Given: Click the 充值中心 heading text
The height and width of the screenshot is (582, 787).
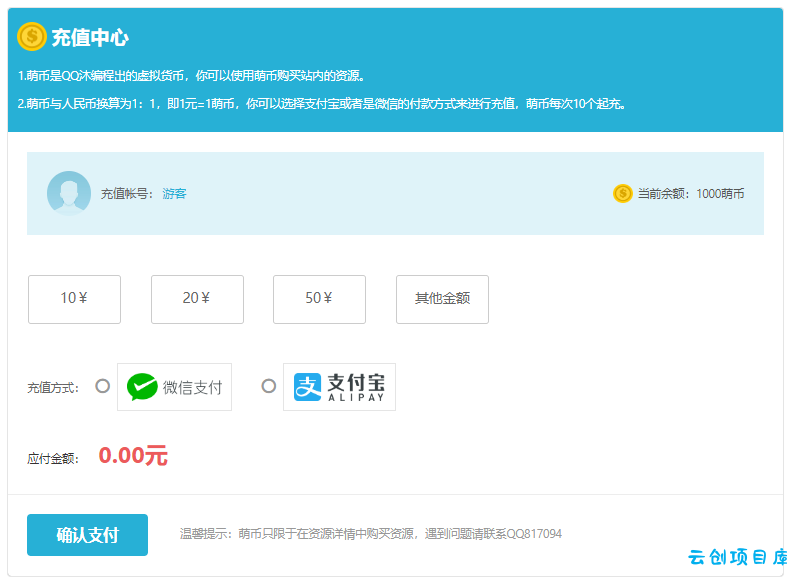Looking at the screenshot, I should (90, 38).
